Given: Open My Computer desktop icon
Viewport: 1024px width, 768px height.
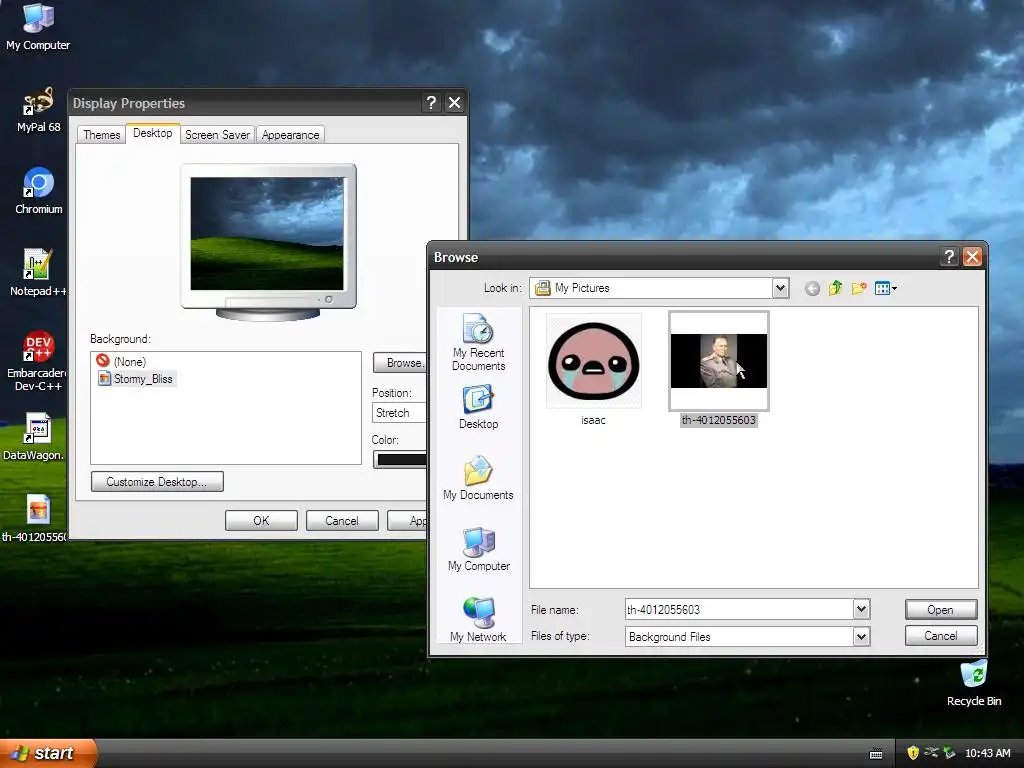Looking at the screenshot, I should [38, 27].
